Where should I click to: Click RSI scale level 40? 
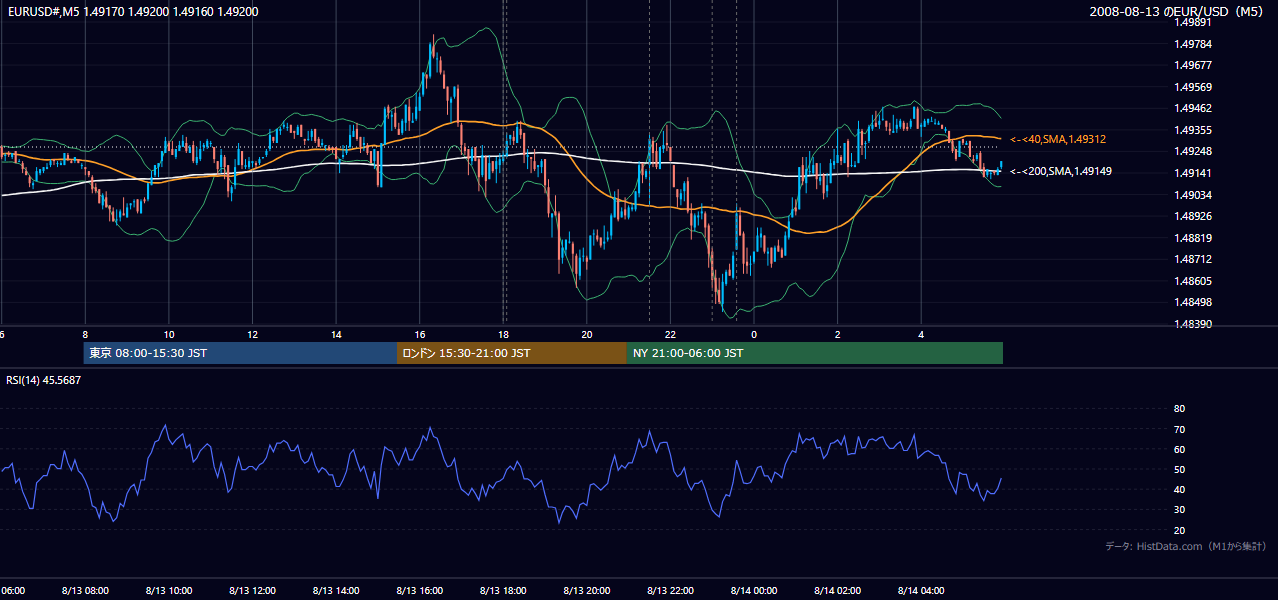coord(1179,489)
